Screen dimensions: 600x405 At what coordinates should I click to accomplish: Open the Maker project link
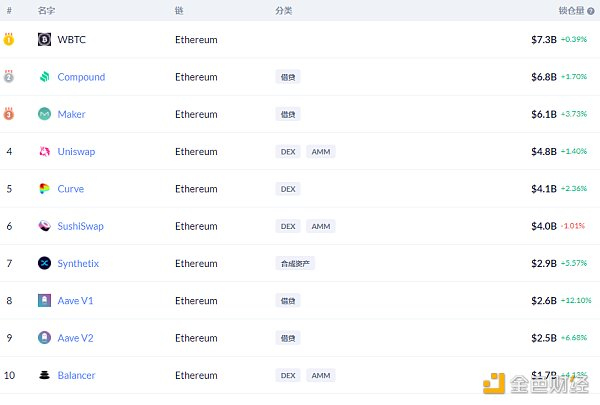pyautogui.click(x=71, y=114)
